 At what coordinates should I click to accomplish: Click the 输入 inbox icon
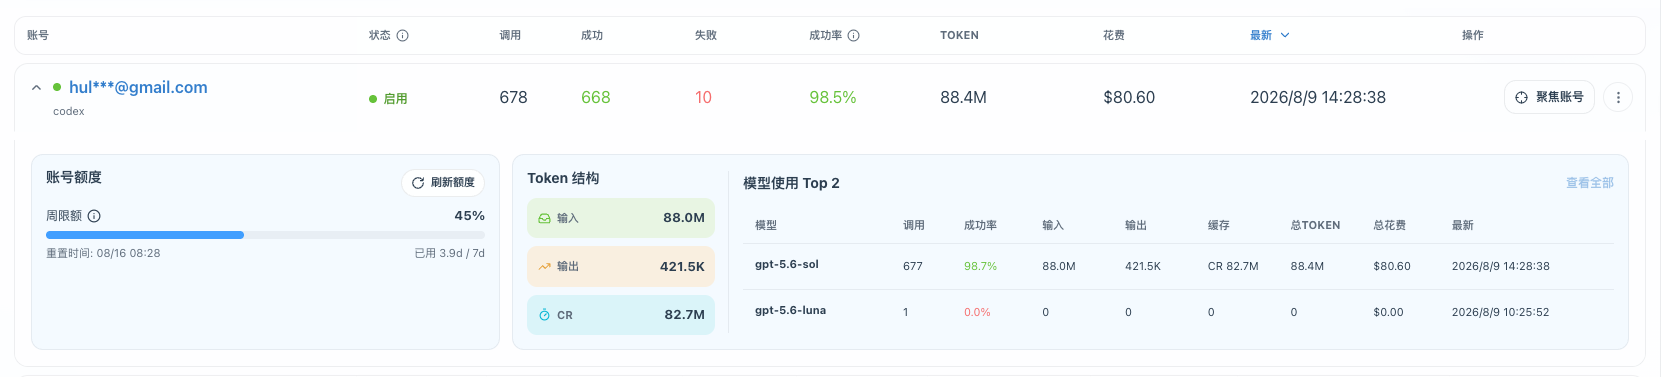coord(544,218)
